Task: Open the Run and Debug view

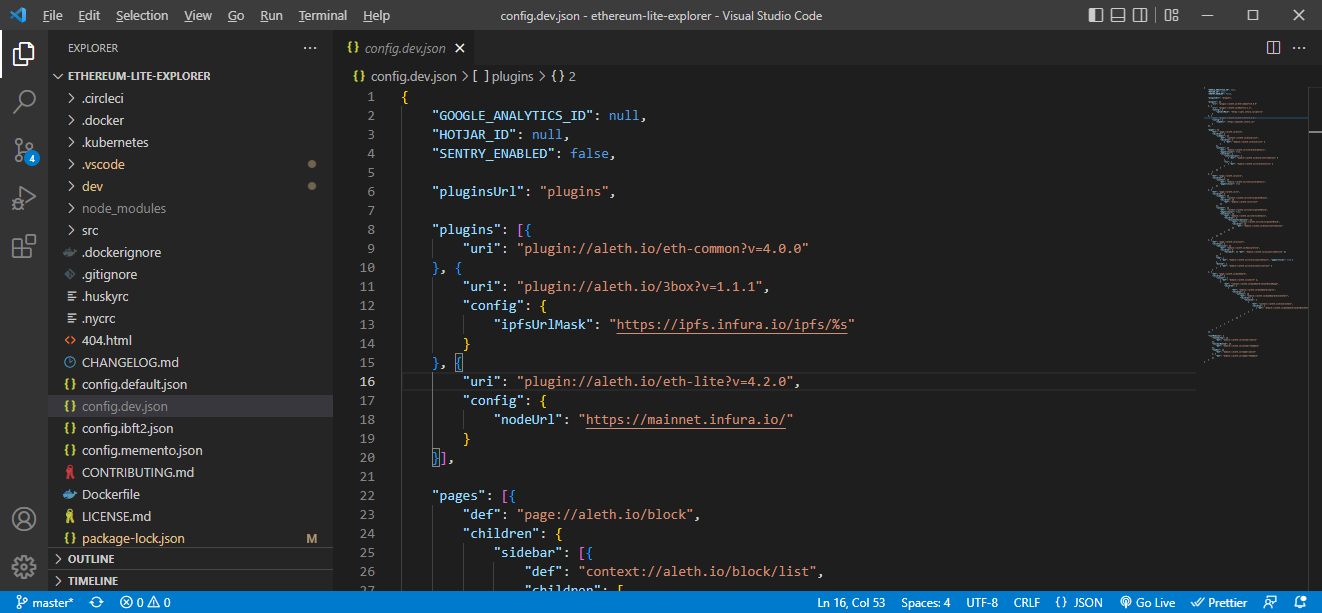Action: tap(24, 198)
